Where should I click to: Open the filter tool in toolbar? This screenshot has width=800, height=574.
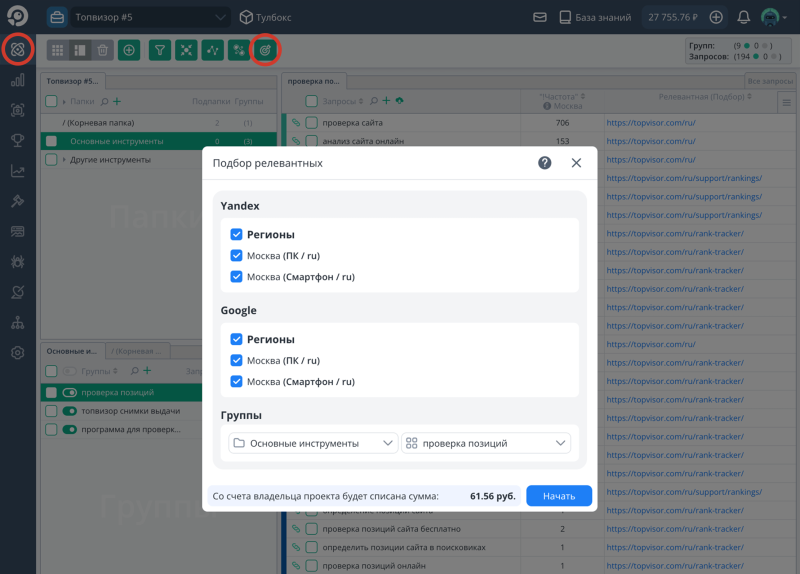(x=159, y=49)
